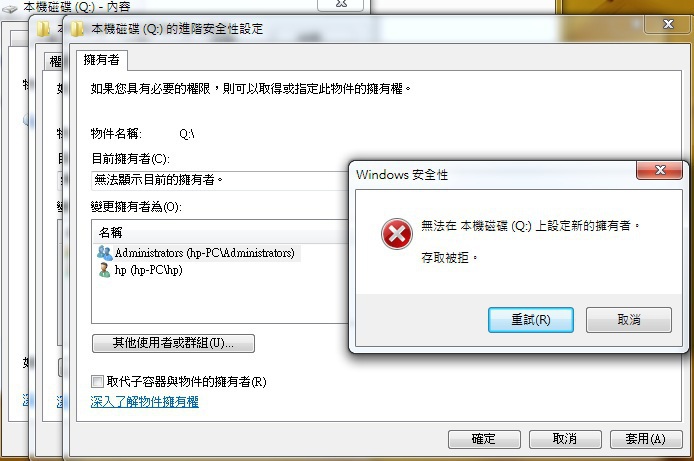The height and width of the screenshot is (461, 694).
Task: Select Administrators (hp-PC\Administrators) in the list
Action: tap(198, 253)
